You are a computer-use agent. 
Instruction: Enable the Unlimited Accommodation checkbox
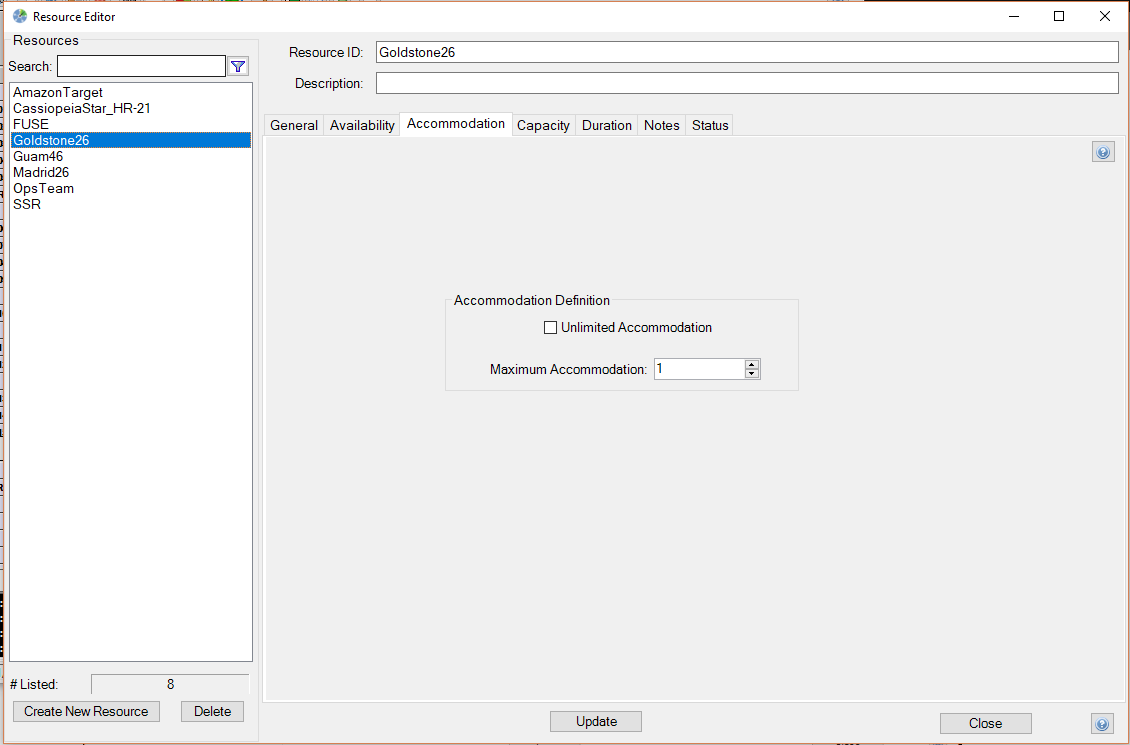550,328
